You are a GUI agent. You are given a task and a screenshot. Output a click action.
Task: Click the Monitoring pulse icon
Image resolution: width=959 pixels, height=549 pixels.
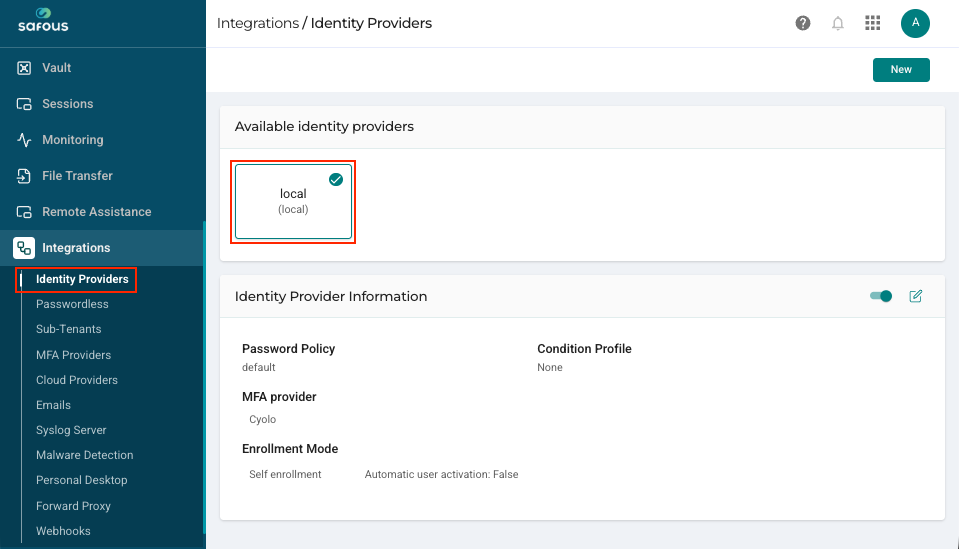click(24, 140)
